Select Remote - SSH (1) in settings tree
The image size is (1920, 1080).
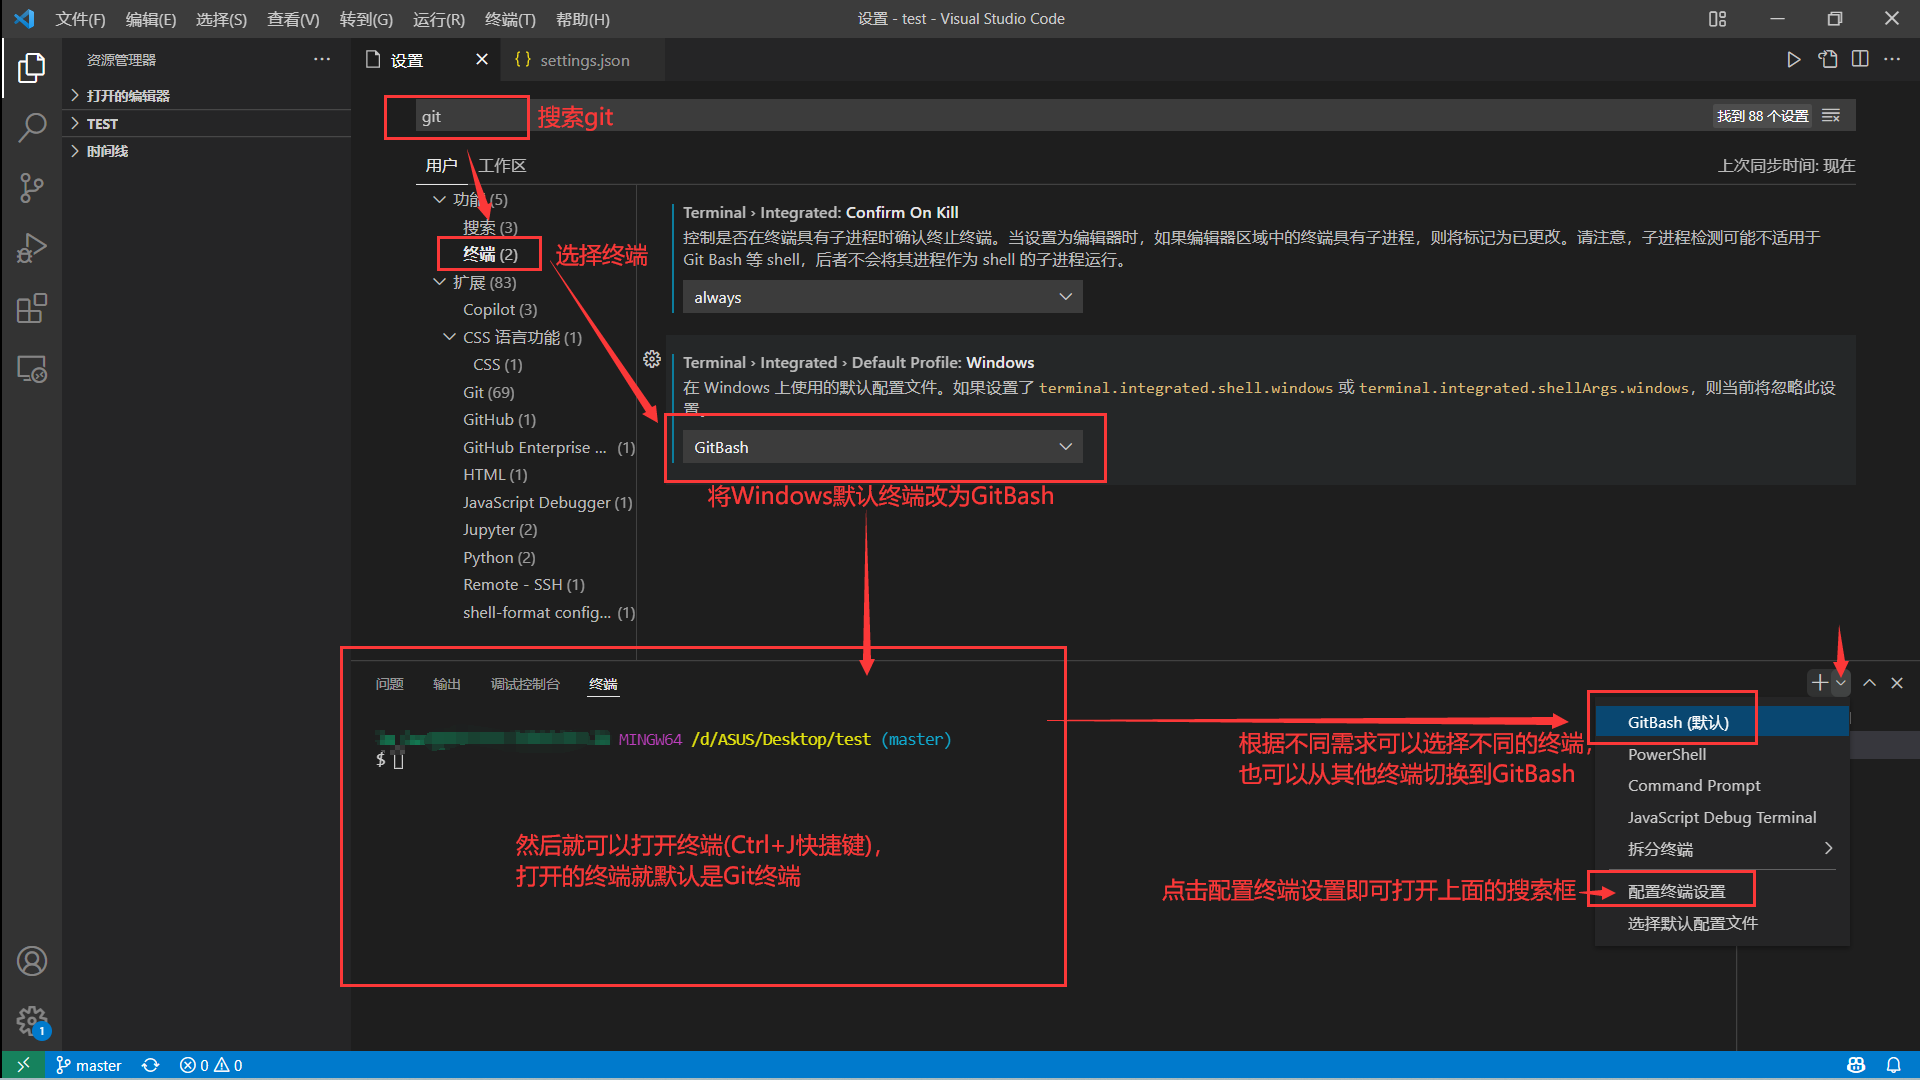(524, 584)
